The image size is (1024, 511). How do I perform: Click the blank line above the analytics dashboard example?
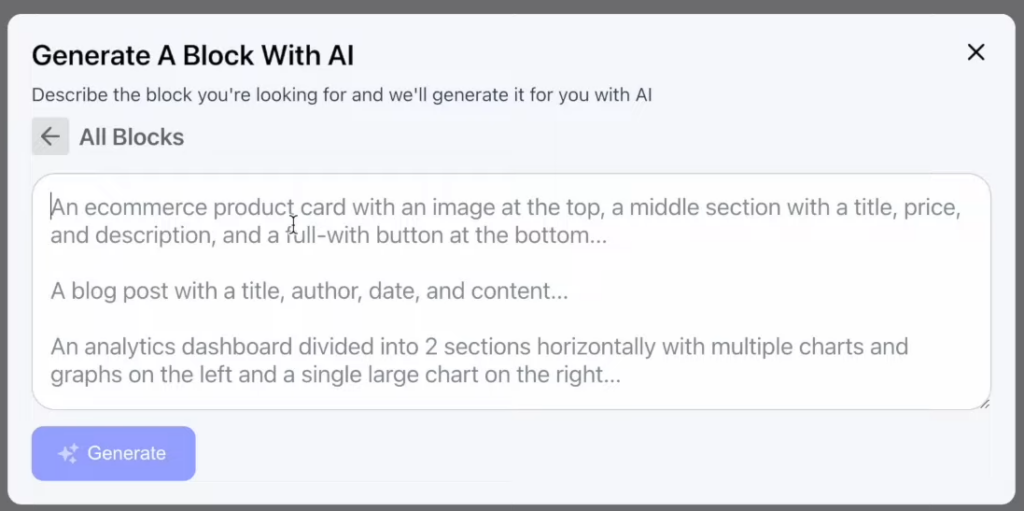511,319
